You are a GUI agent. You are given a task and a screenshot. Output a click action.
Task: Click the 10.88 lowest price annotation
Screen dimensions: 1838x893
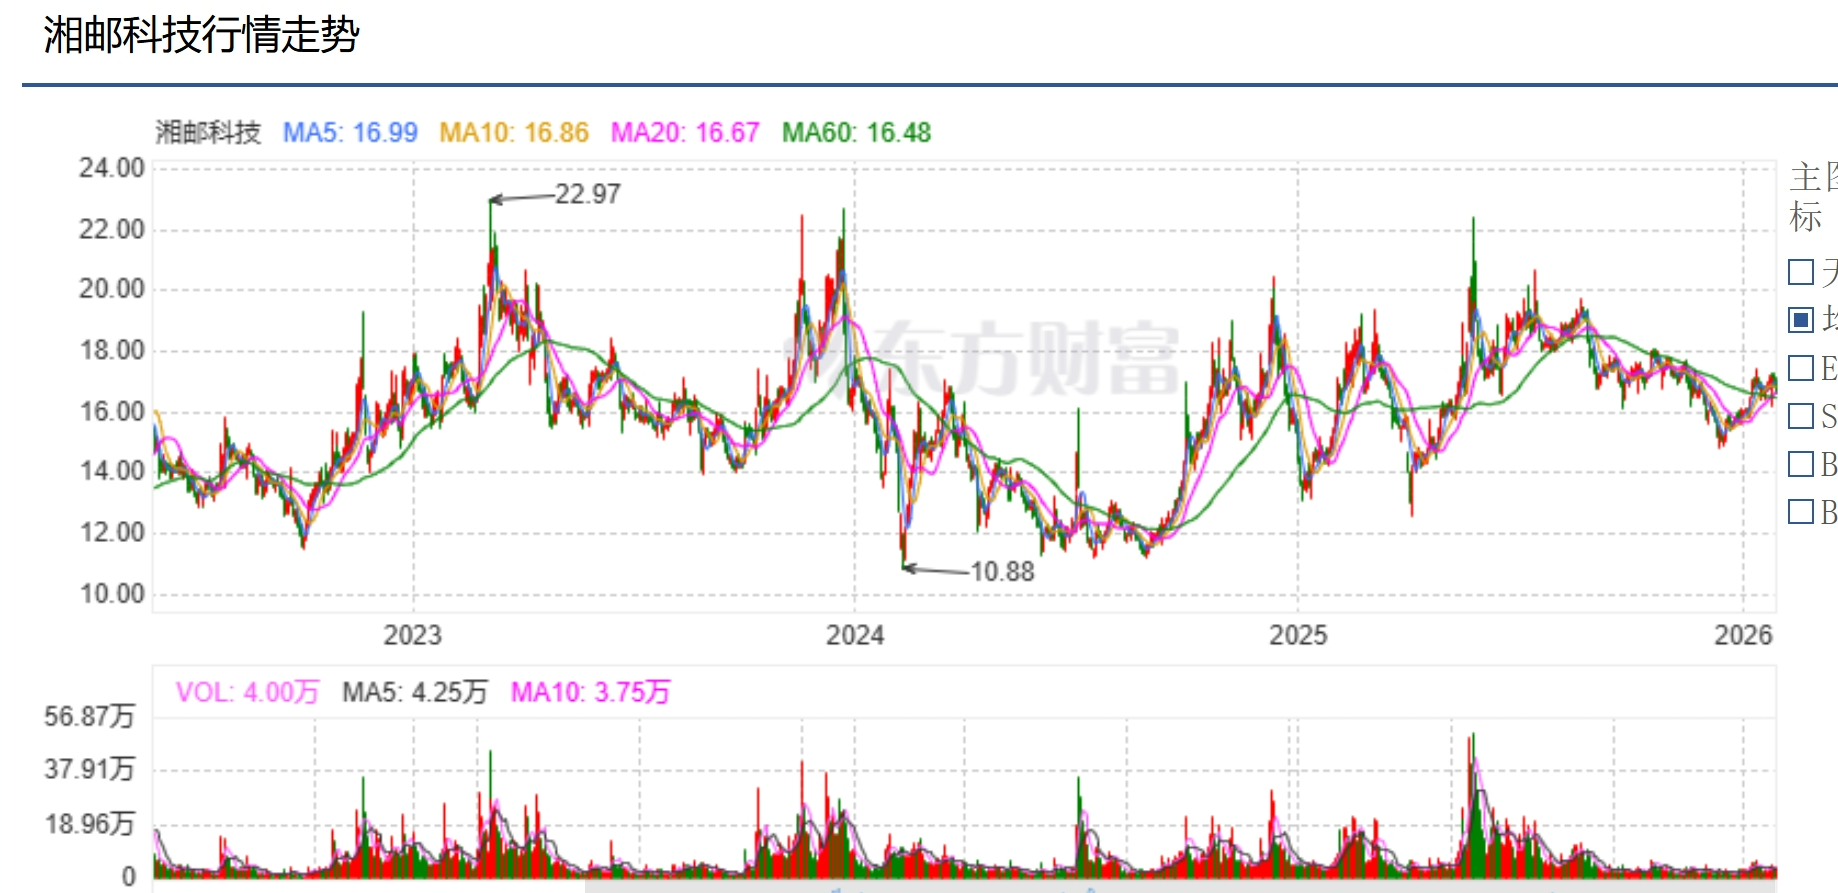(1002, 571)
